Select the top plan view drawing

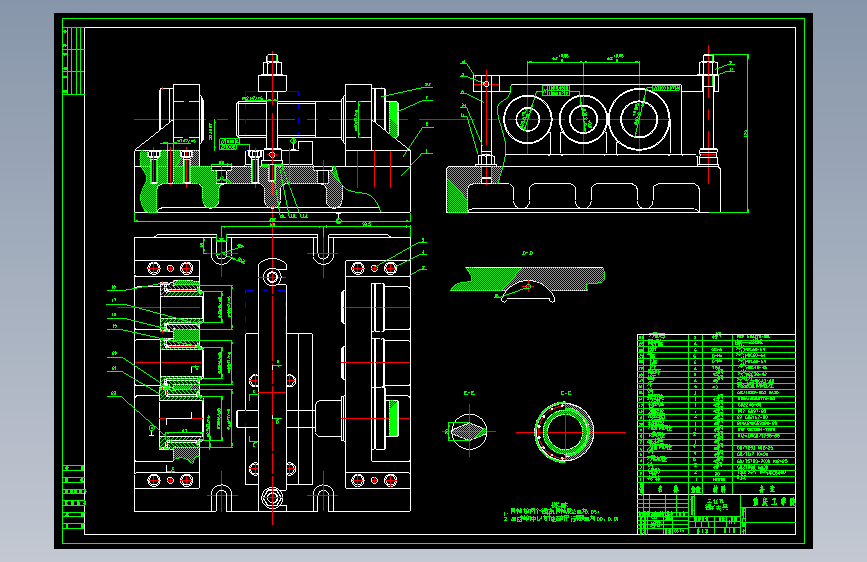[x=272, y=373]
